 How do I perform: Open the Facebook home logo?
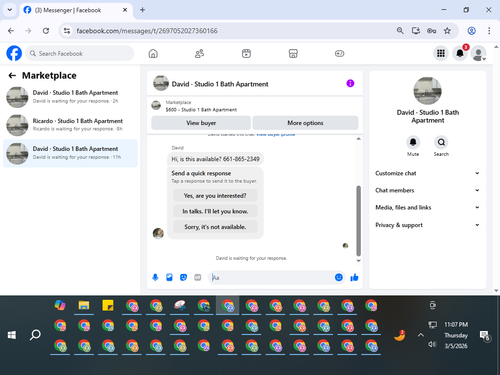[x=14, y=53]
